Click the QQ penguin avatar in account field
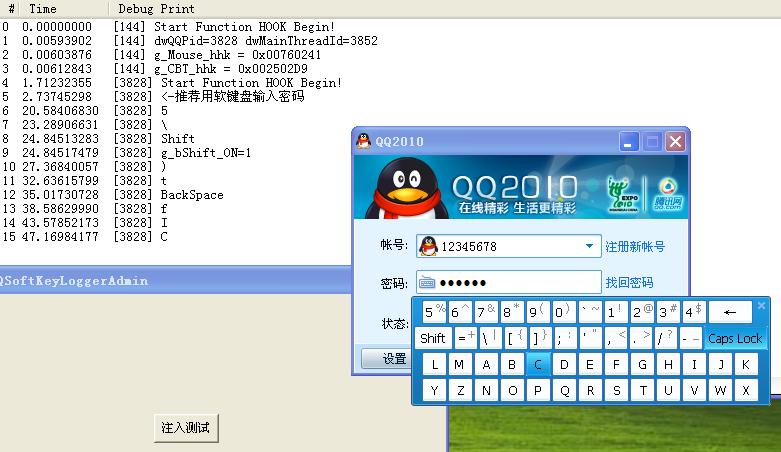 click(428, 246)
